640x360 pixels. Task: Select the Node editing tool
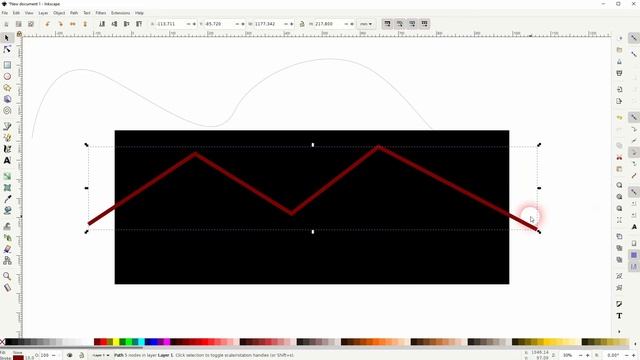pos(7,49)
